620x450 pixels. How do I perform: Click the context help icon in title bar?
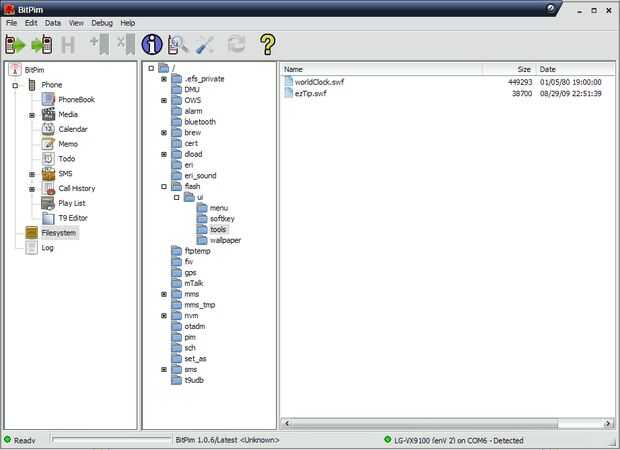tap(550, 8)
